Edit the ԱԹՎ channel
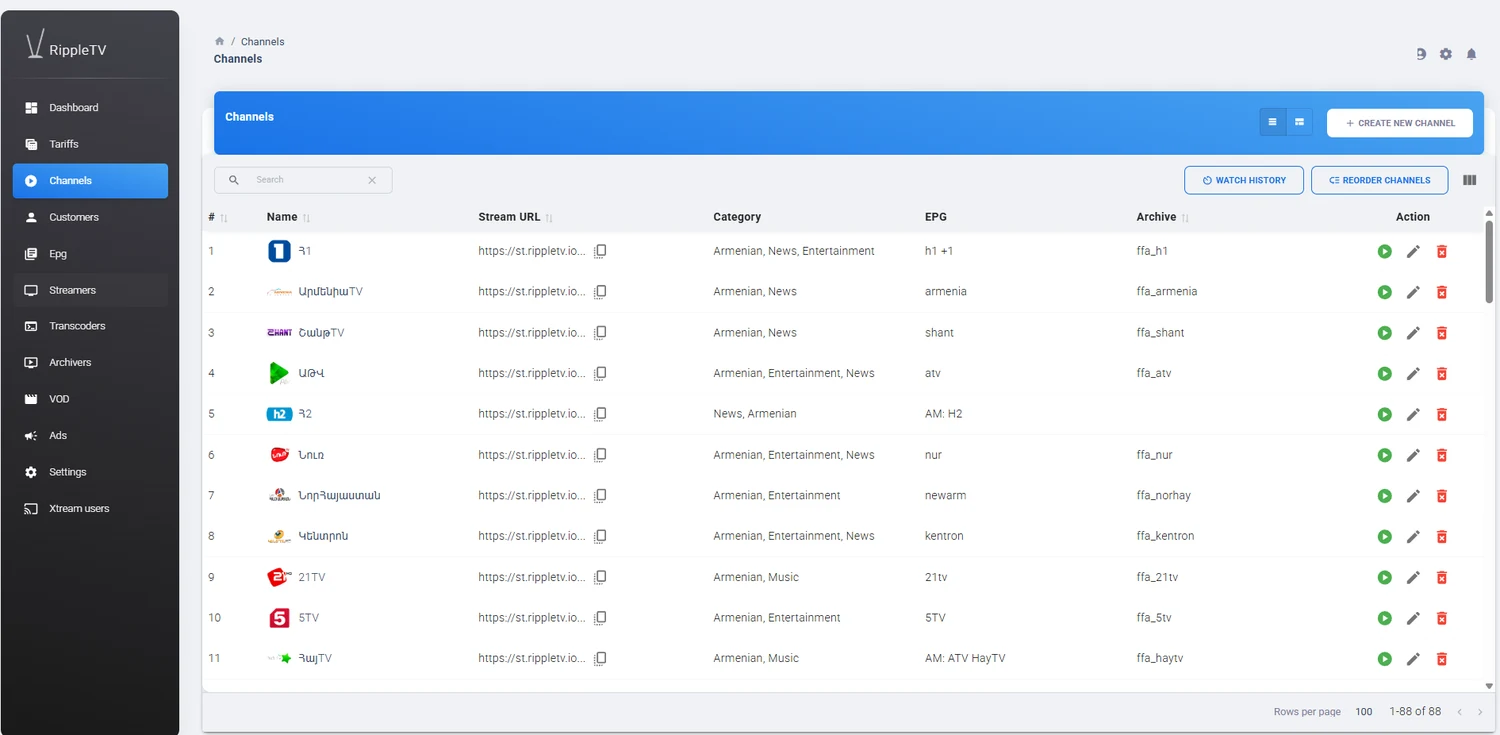The image size is (1500, 735). point(1413,373)
